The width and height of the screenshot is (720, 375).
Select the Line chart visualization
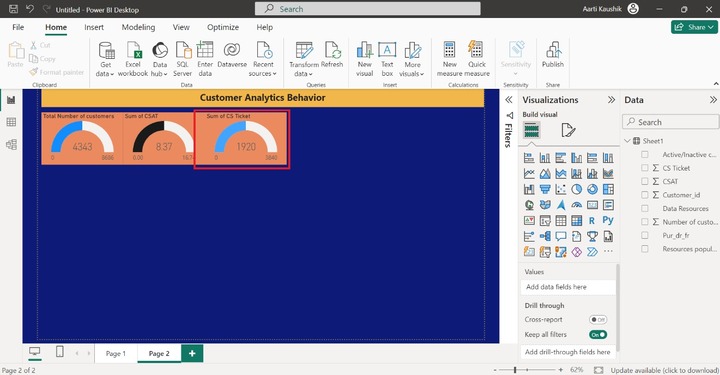pyautogui.click(x=529, y=174)
